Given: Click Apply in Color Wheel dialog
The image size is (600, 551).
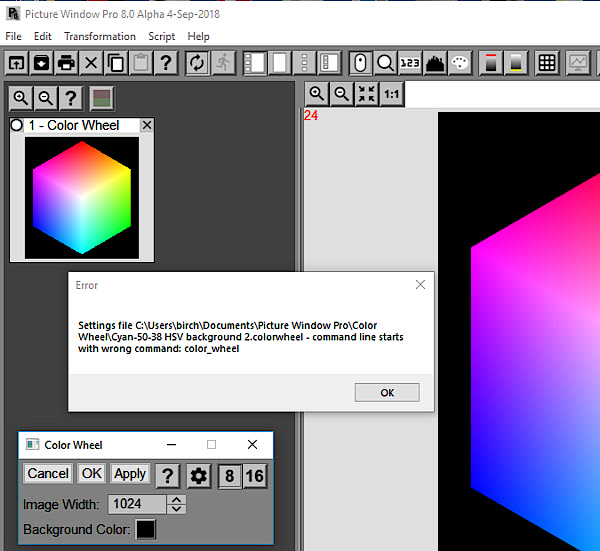Looking at the screenshot, I should pos(130,474).
